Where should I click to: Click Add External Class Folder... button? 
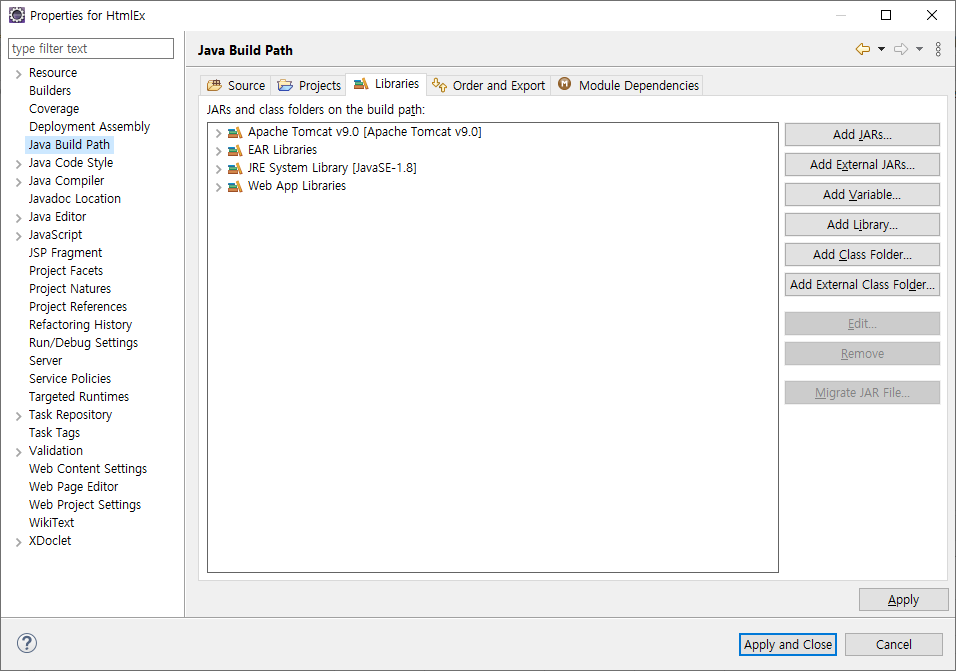click(862, 285)
